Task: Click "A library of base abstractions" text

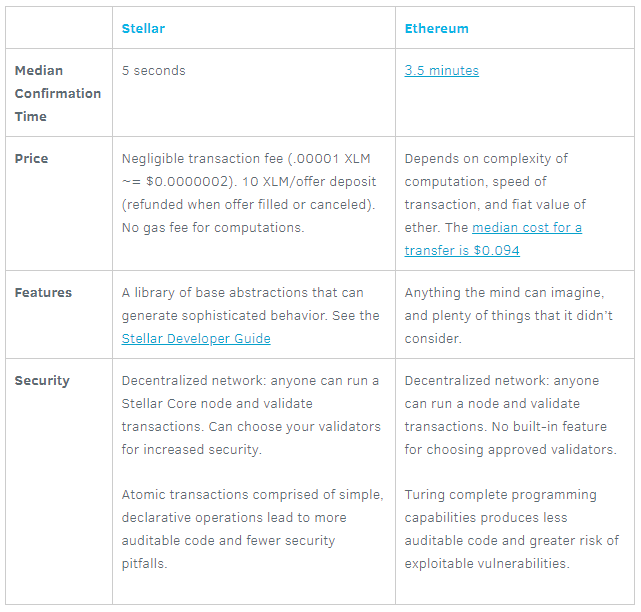Action: (x=242, y=293)
